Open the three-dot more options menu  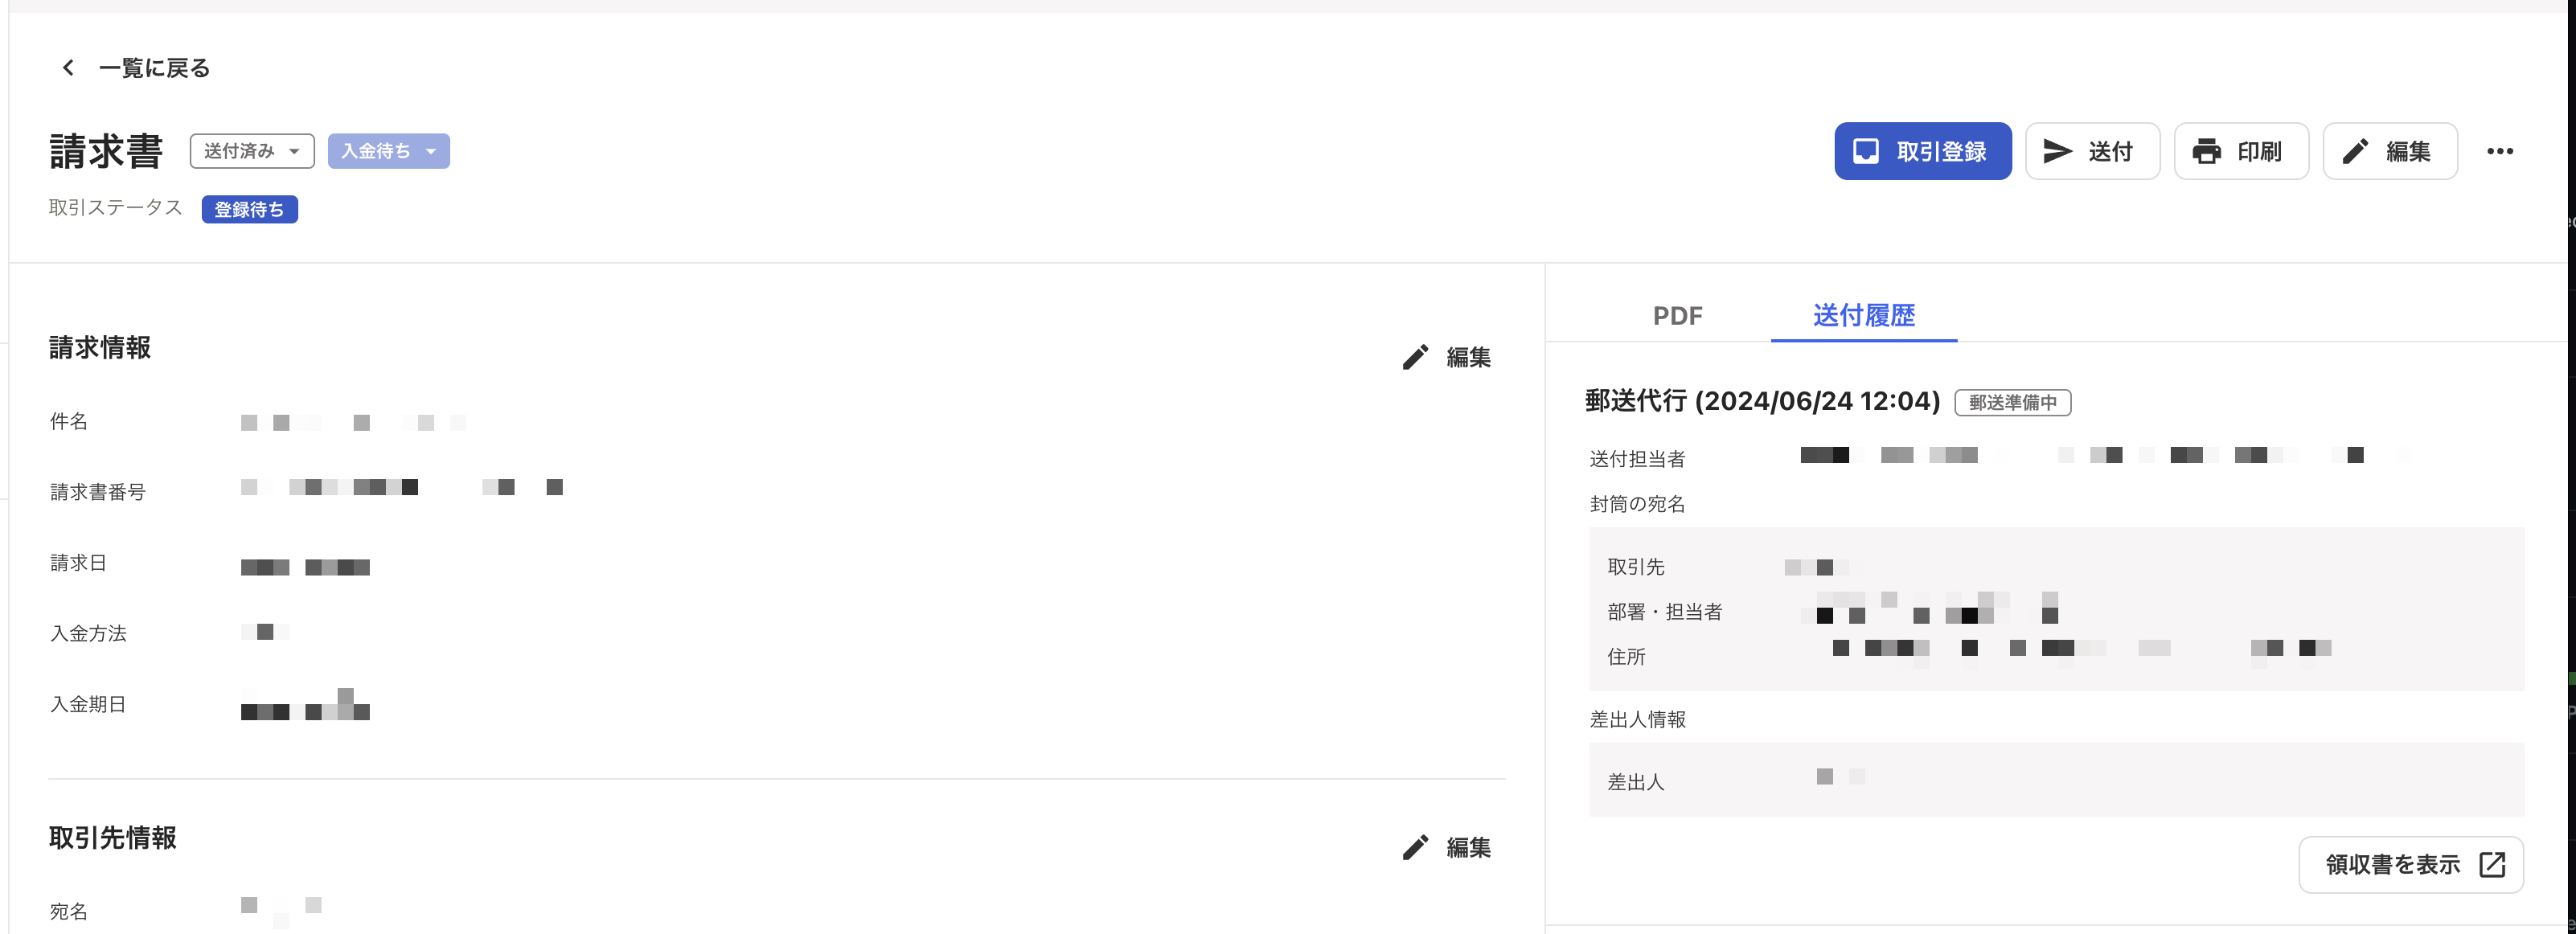pyautogui.click(x=2500, y=151)
